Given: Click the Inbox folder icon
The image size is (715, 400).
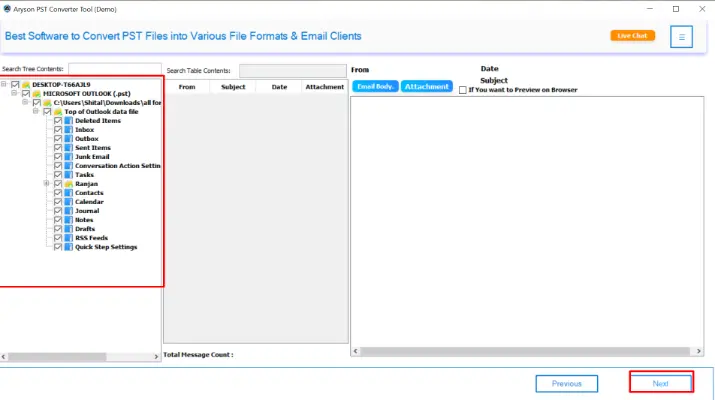Looking at the screenshot, I should pos(69,130).
